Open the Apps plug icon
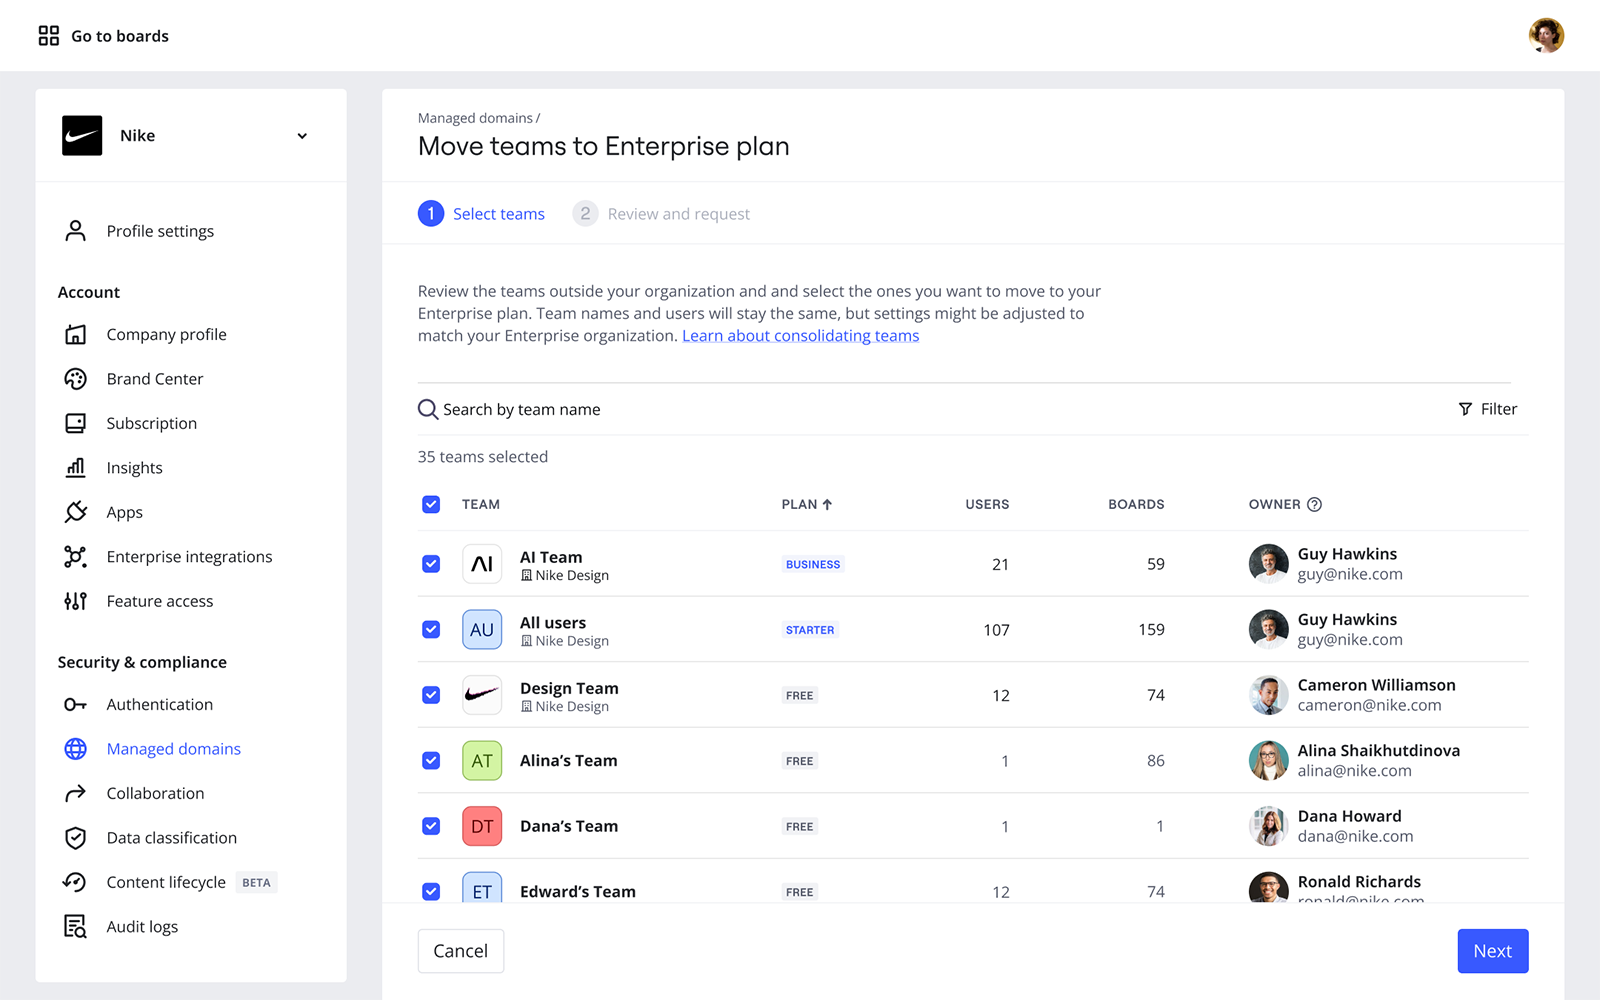This screenshot has width=1600, height=1000. click(x=75, y=512)
